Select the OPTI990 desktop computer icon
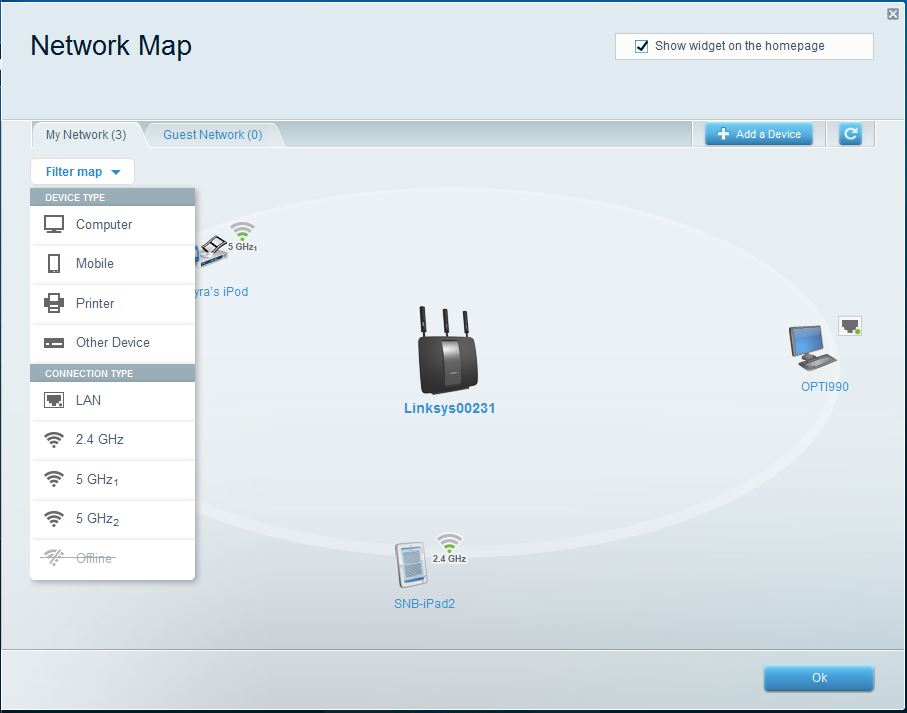Image resolution: width=907 pixels, height=713 pixels. tap(812, 348)
